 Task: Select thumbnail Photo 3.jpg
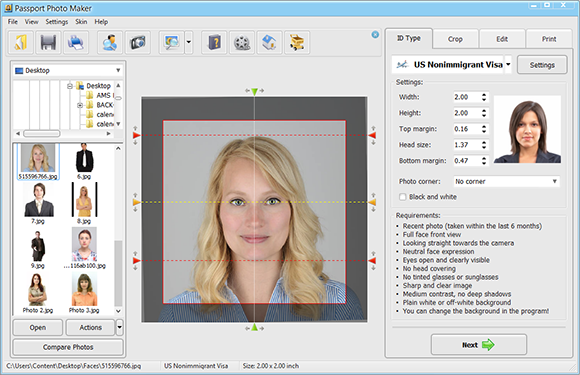click(x=84, y=293)
